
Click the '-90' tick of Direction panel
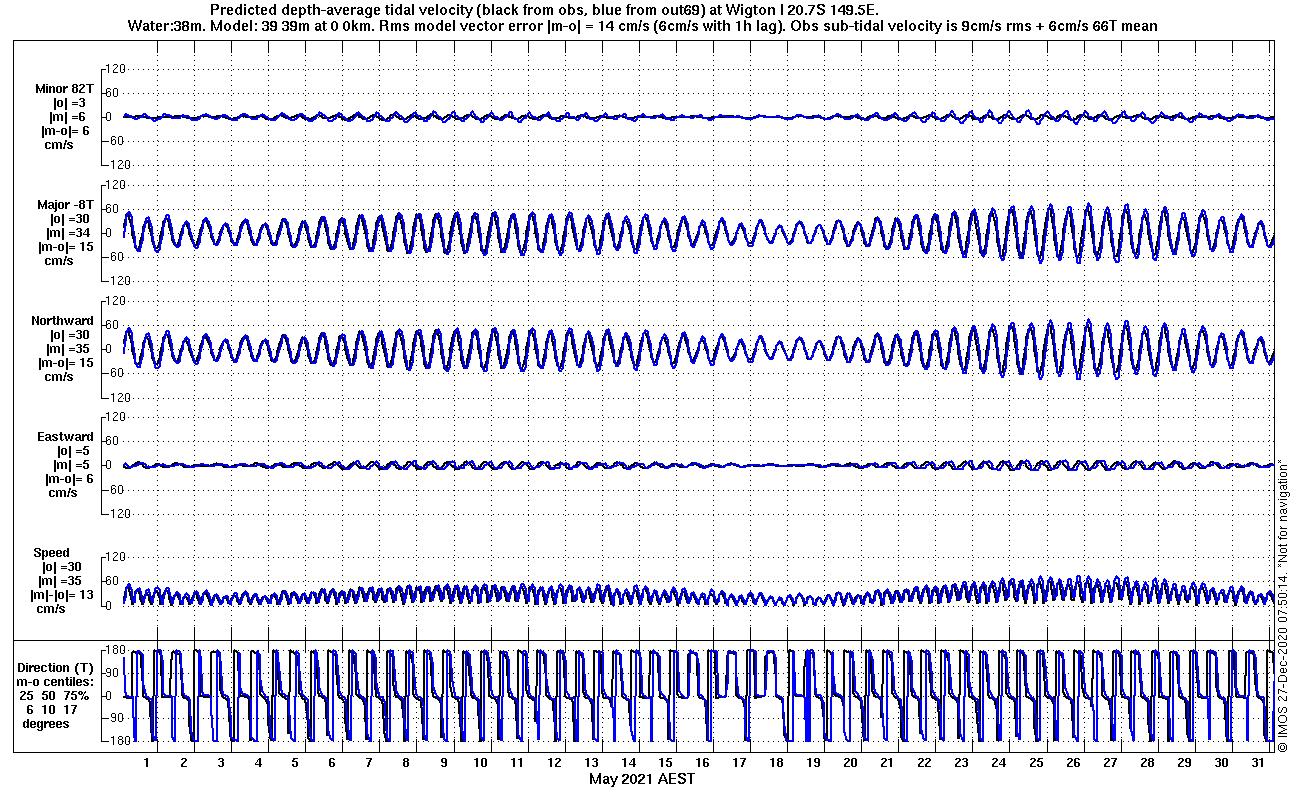tap(114, 717)
